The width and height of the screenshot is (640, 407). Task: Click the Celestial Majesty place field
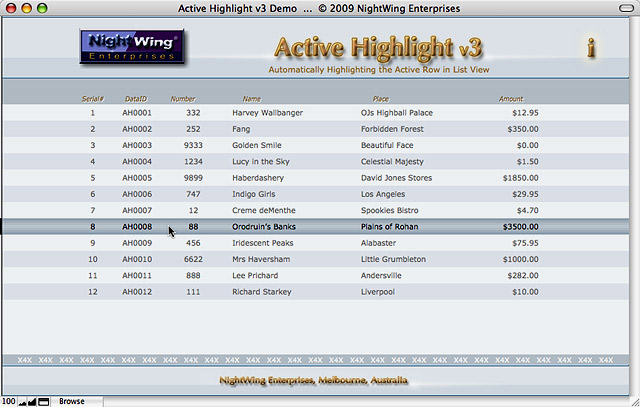392,162
